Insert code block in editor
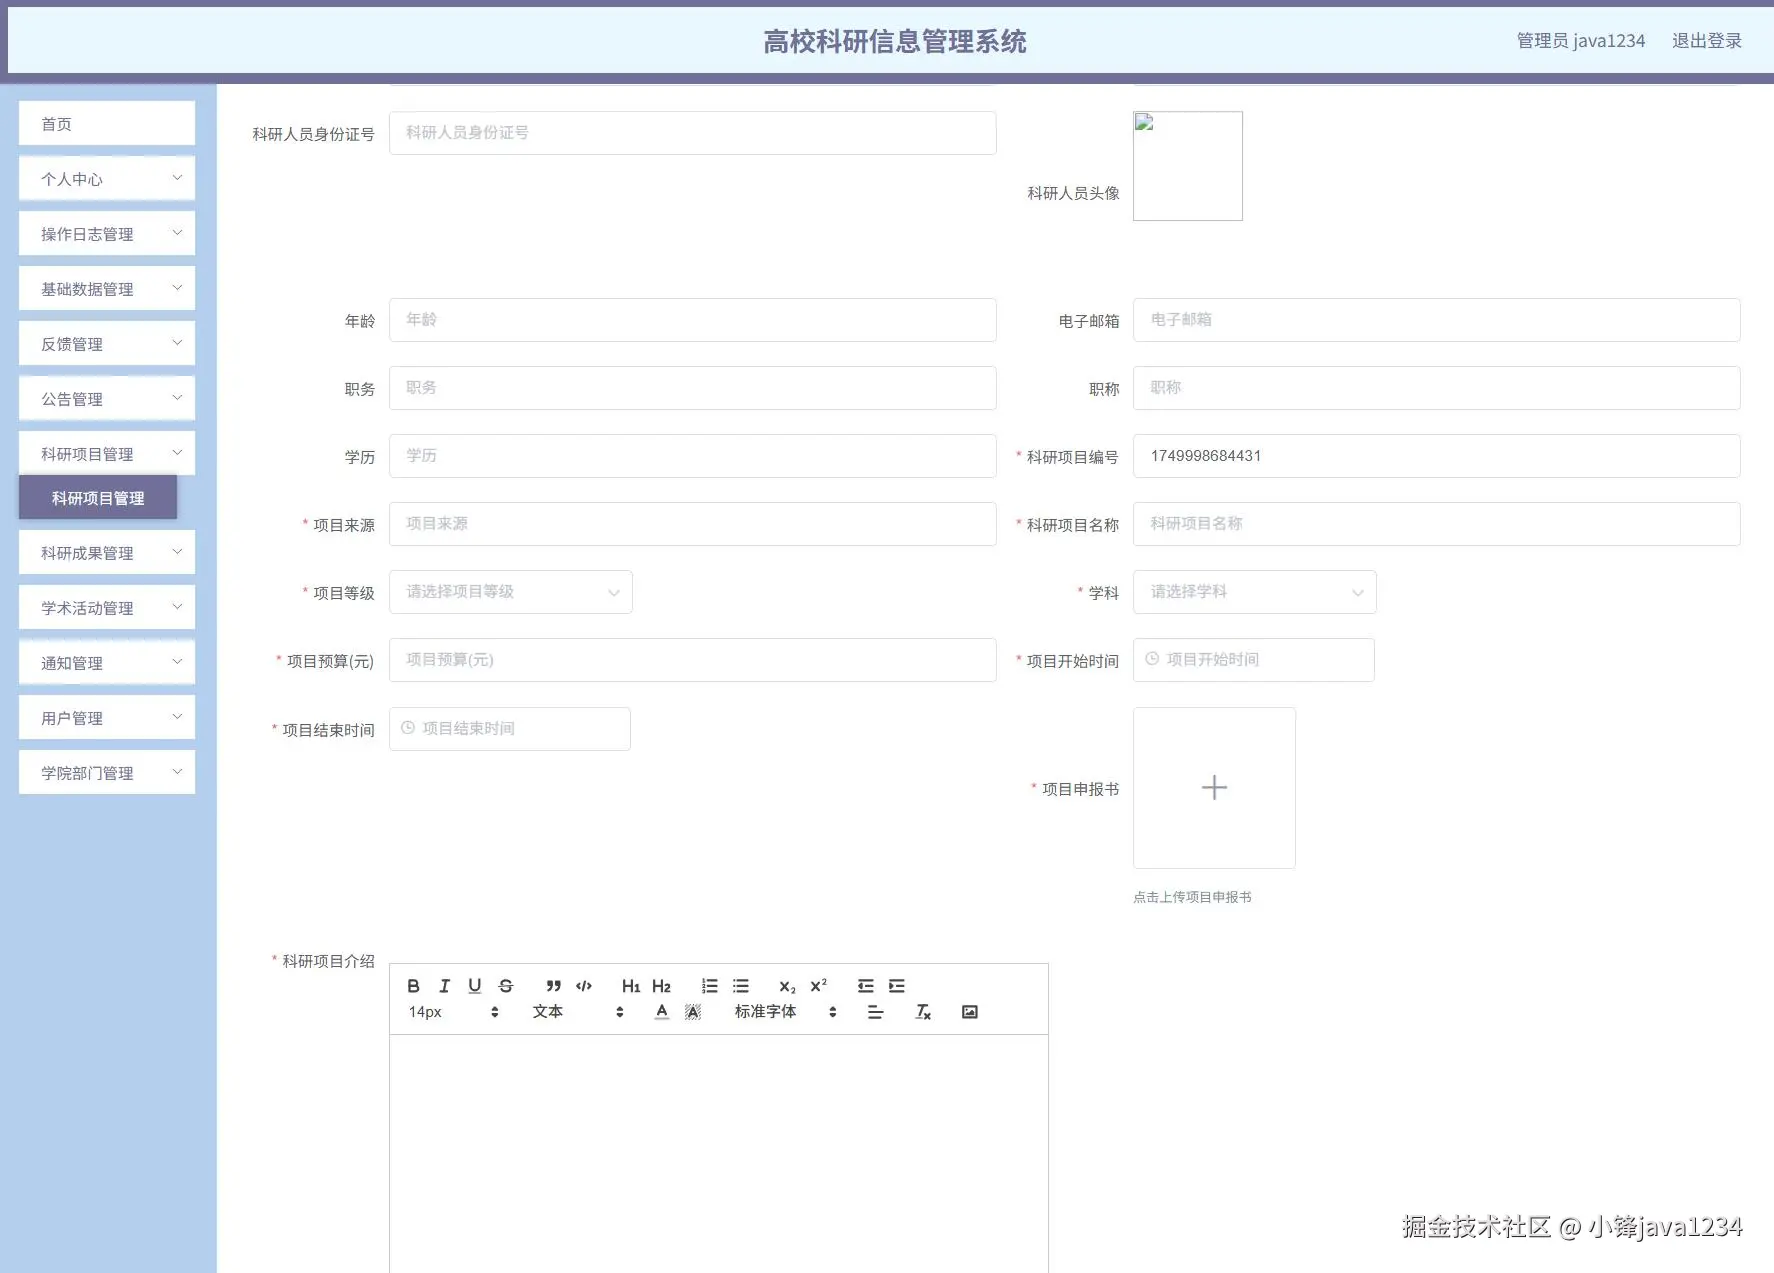 [584, 986]
